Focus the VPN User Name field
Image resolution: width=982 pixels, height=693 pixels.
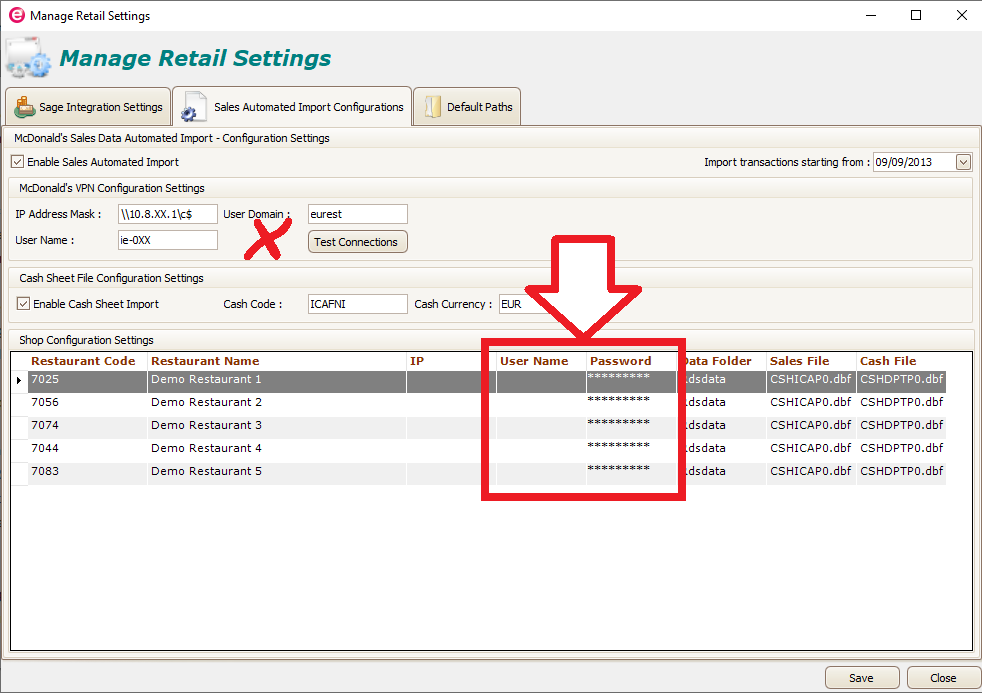[168, 240]
